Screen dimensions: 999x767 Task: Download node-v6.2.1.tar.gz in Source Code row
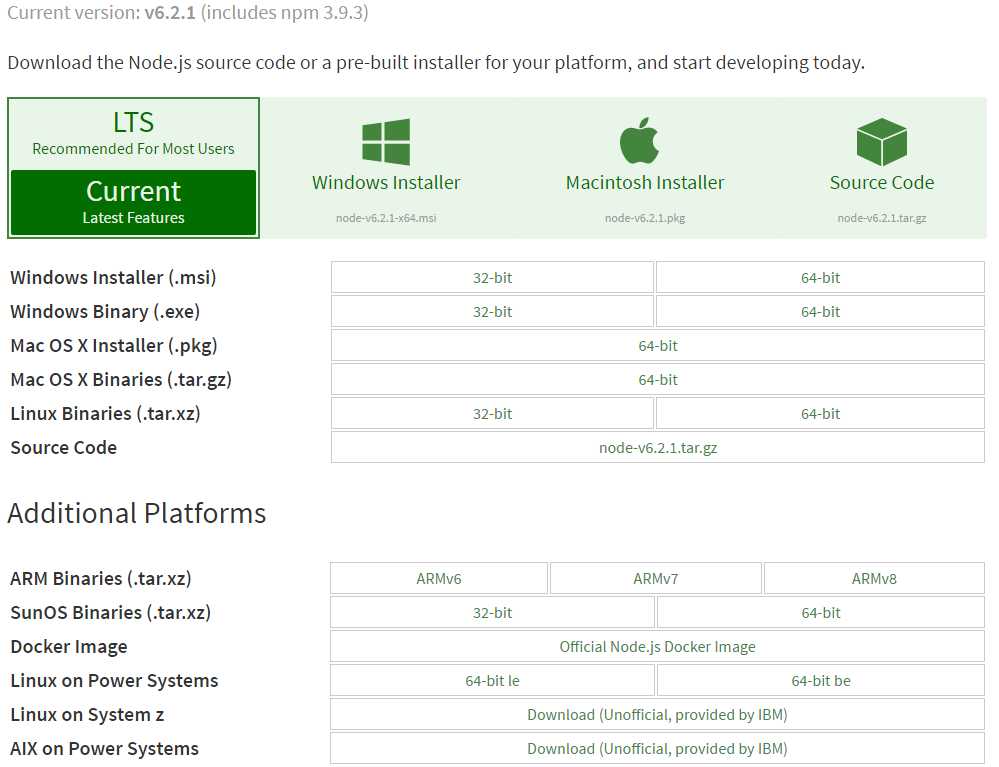(658, 448)
